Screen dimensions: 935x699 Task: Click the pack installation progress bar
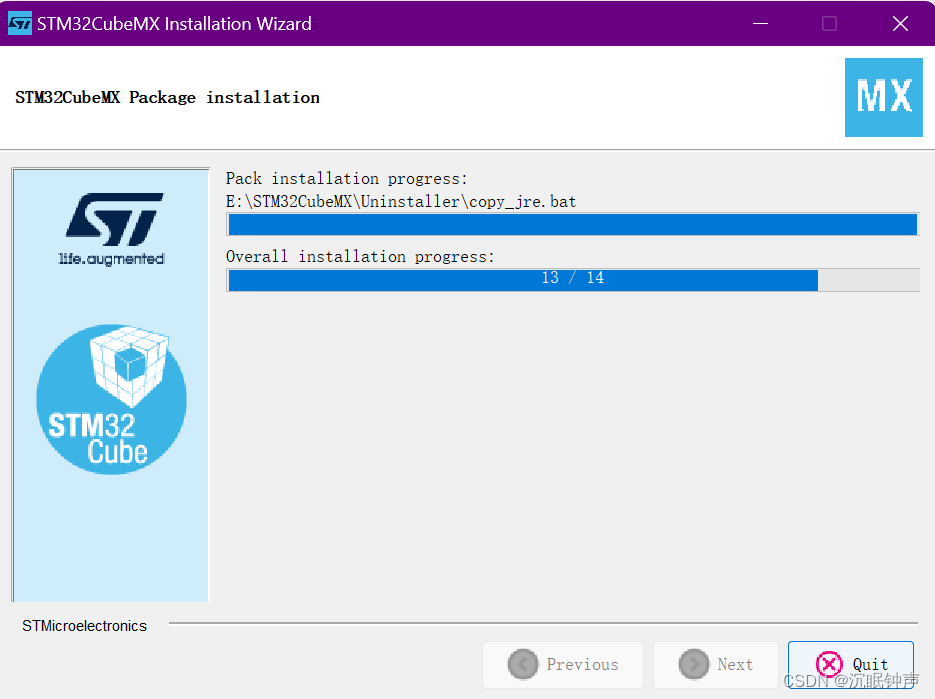(x=572, y=224)
